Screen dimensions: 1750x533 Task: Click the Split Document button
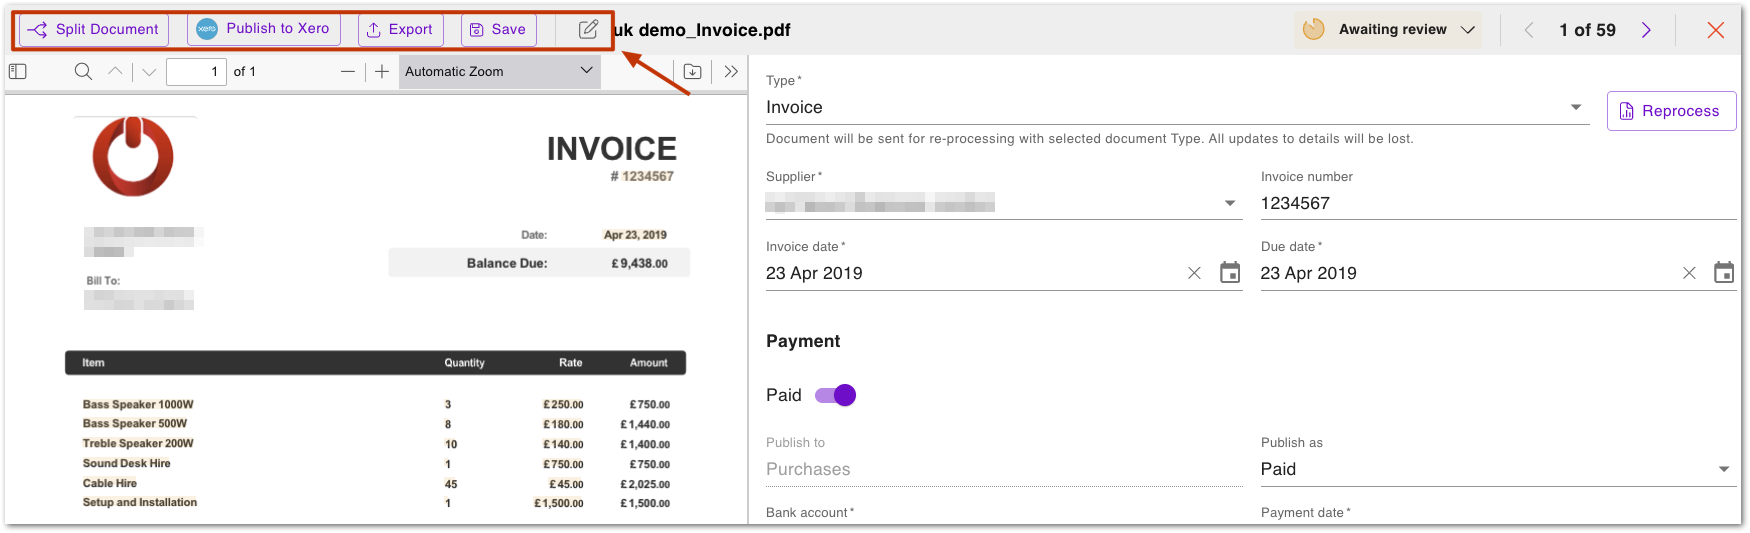93,29
